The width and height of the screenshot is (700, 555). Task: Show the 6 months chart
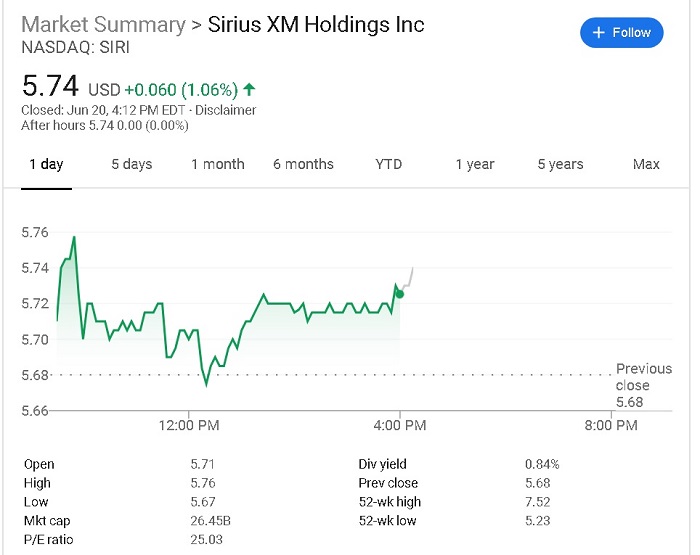pyautogui.click(x=304, y=164)
